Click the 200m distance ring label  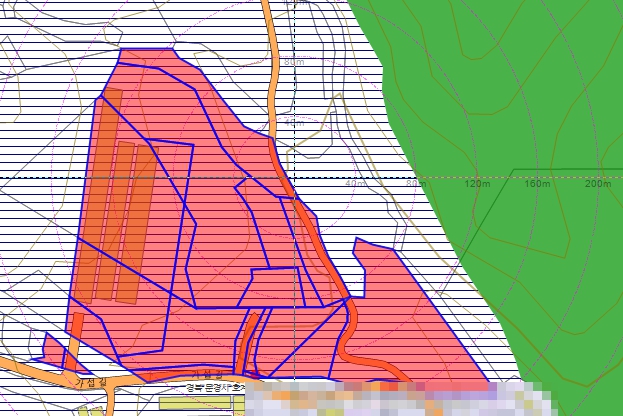pyautogui.click(x=597, y=184)
